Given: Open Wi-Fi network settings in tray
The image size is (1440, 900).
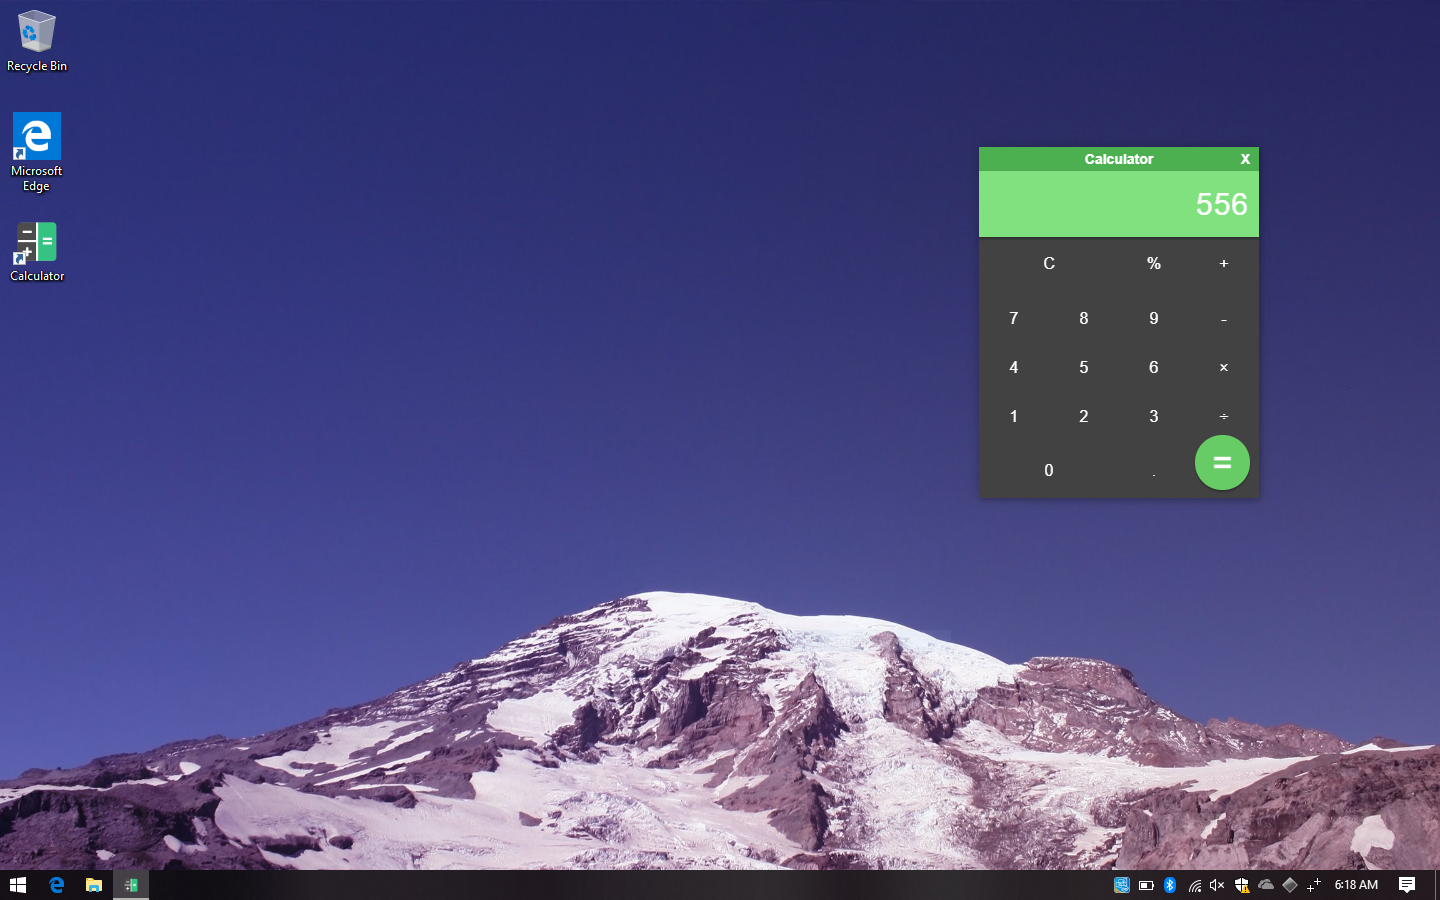Looking at the screenshot, I should [x=1194, y=885].
